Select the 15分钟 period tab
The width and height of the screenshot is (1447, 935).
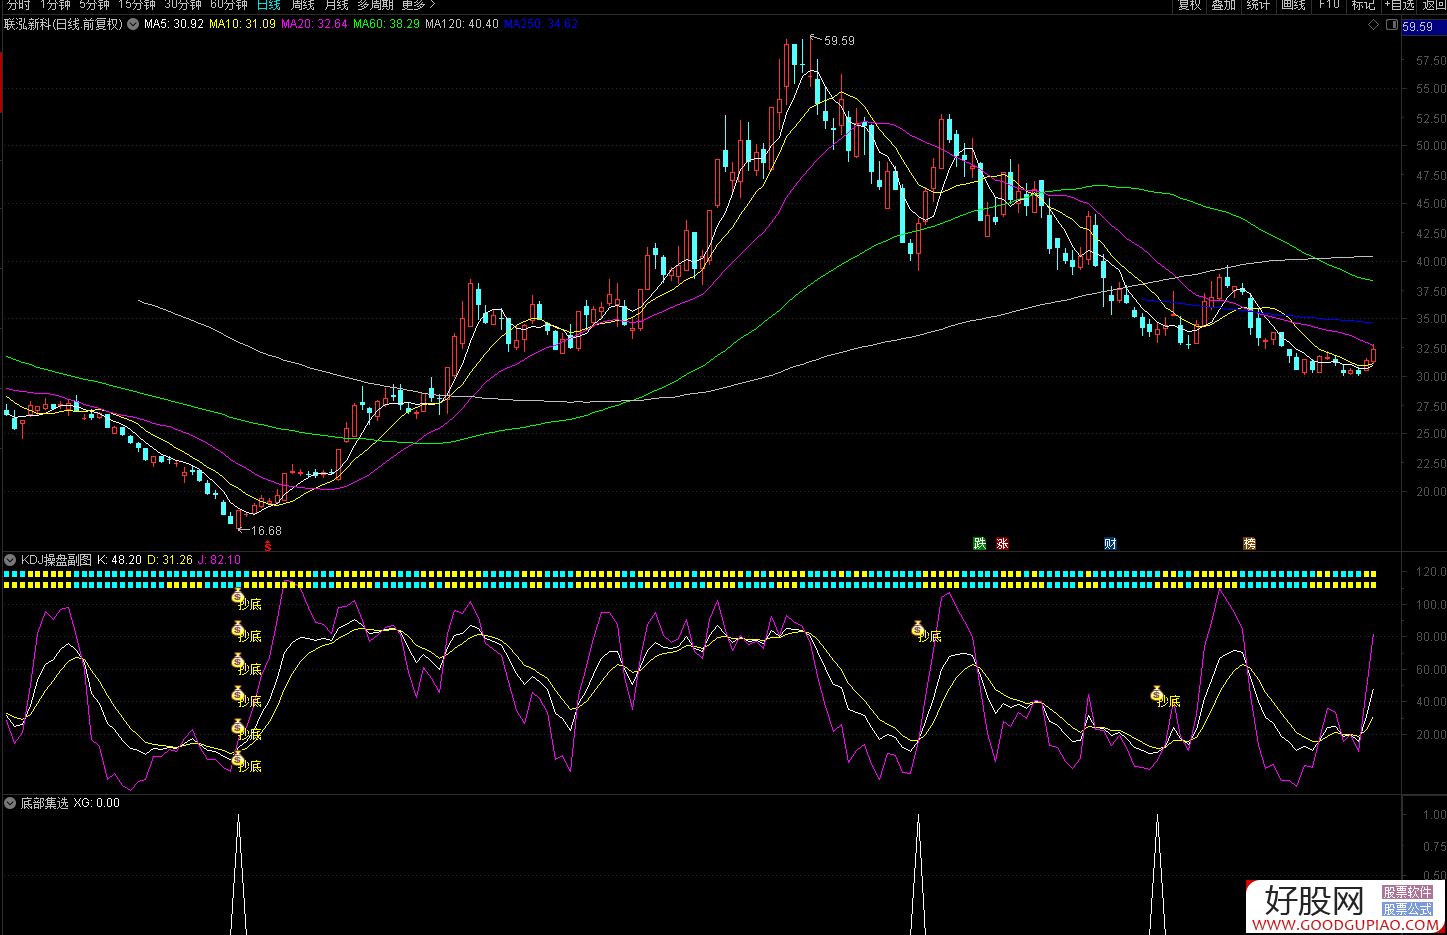pos(137,5)
